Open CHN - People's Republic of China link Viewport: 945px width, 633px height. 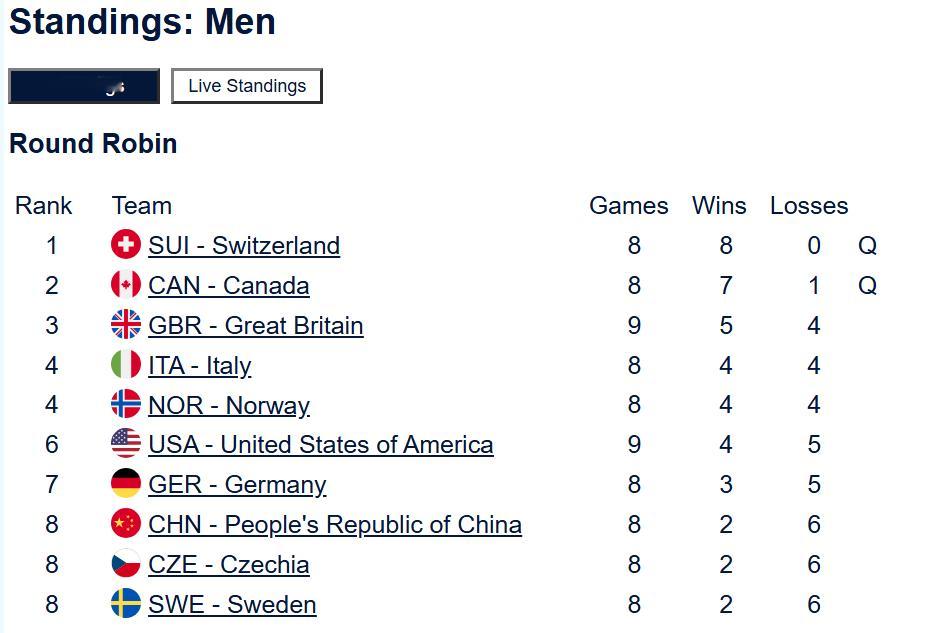[x=335, y=525]
